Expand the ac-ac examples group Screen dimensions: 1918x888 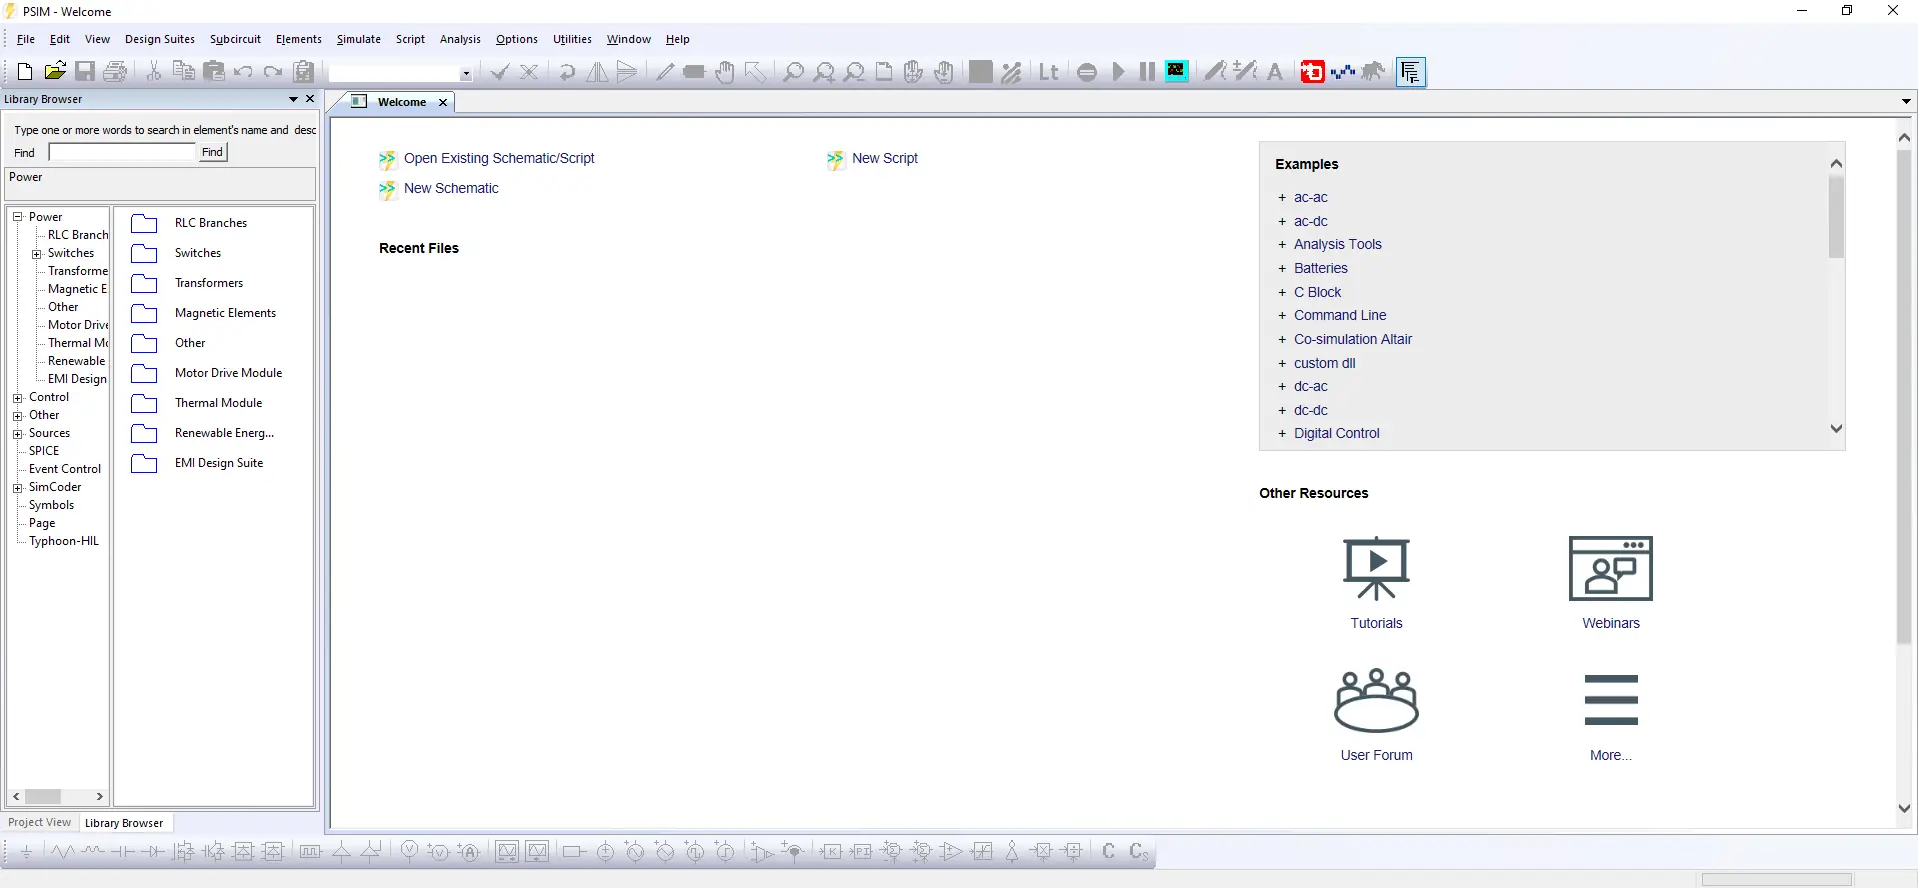click(1282, 198)
